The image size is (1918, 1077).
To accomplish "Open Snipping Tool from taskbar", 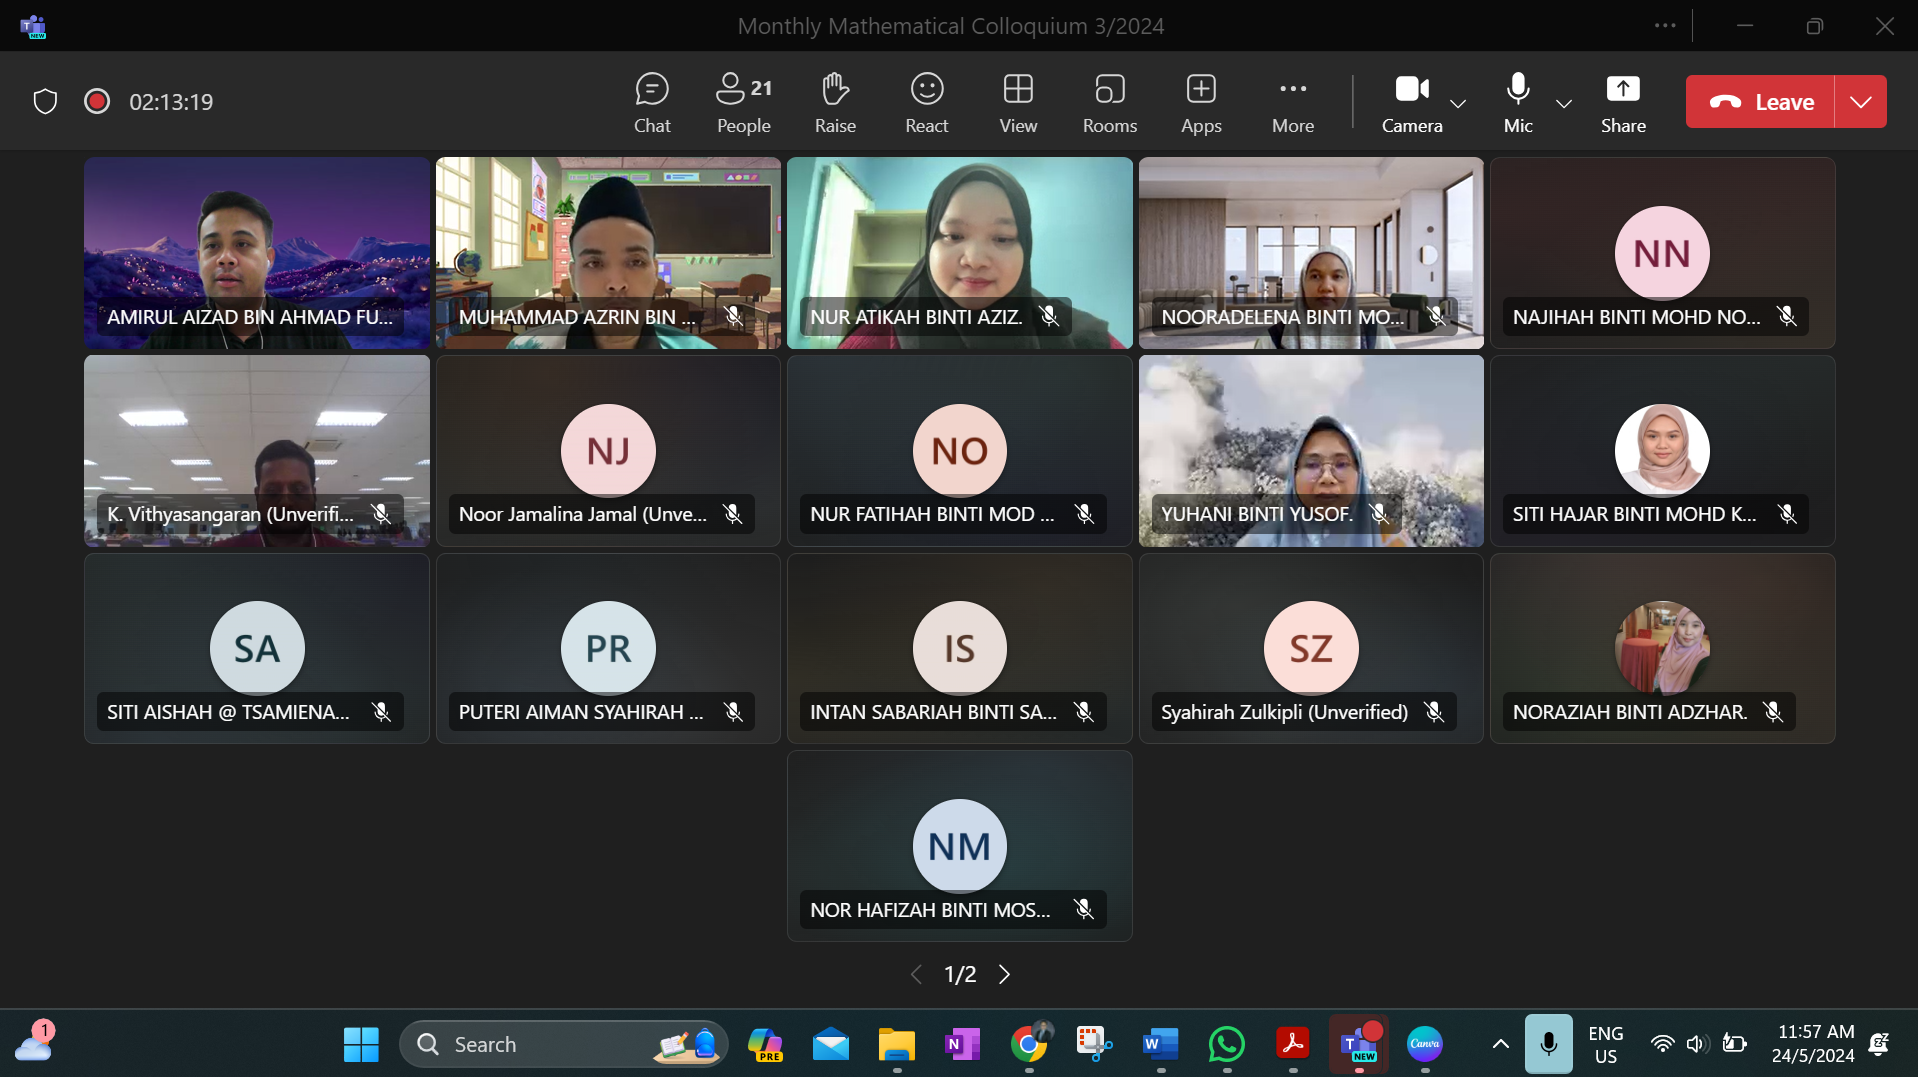I will click(1094, 1044).
